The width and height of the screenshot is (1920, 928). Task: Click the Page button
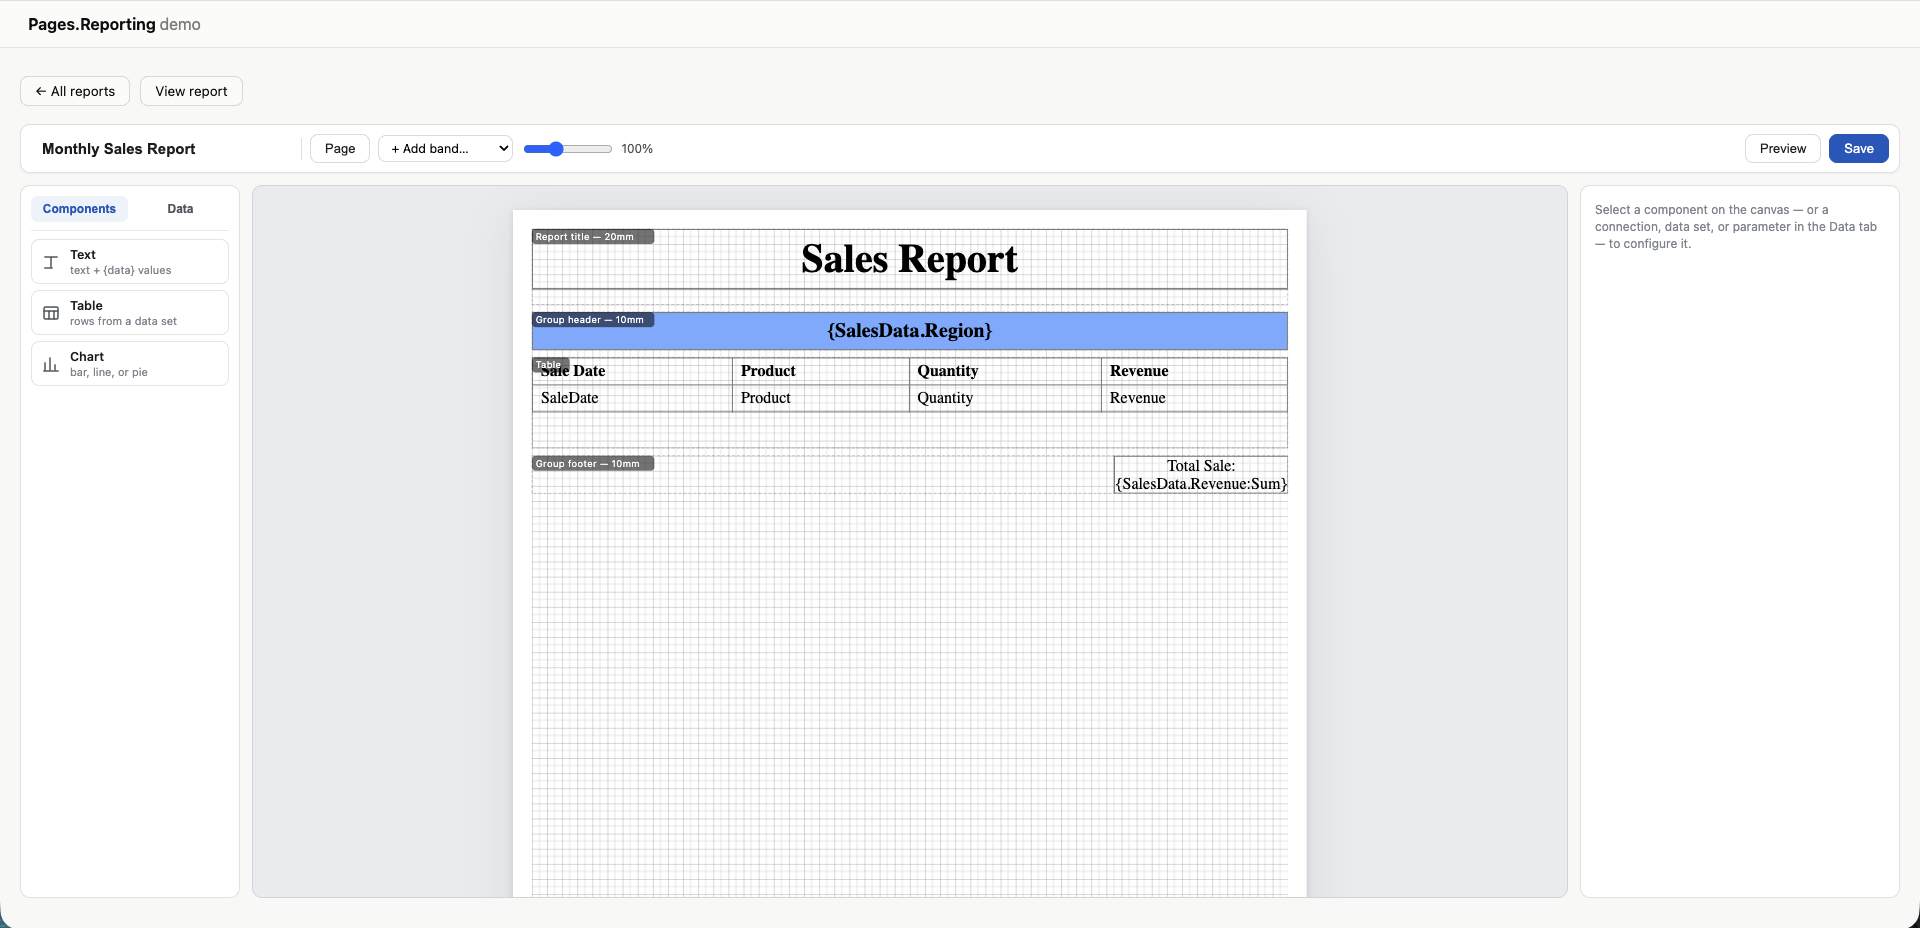(340, 148)
